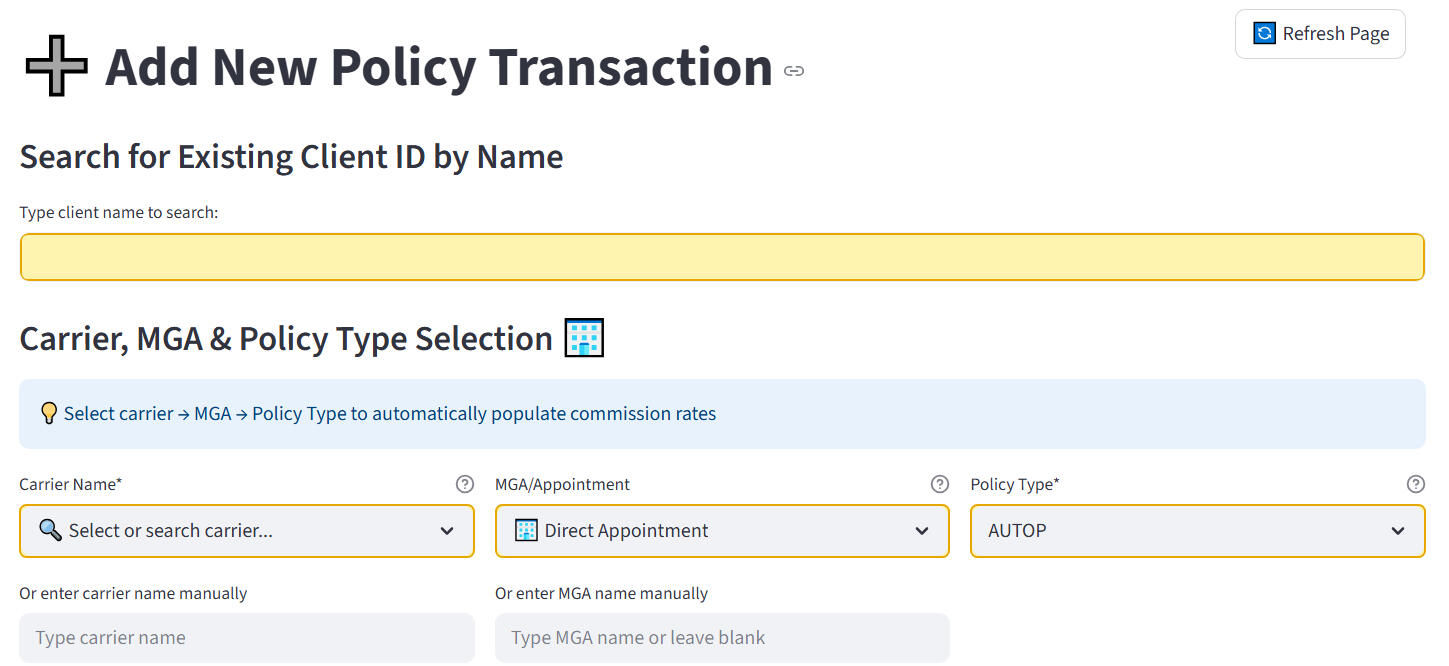Click the Search for Existing Client ID heading
1449x666 pixels.
click(291, 157)
